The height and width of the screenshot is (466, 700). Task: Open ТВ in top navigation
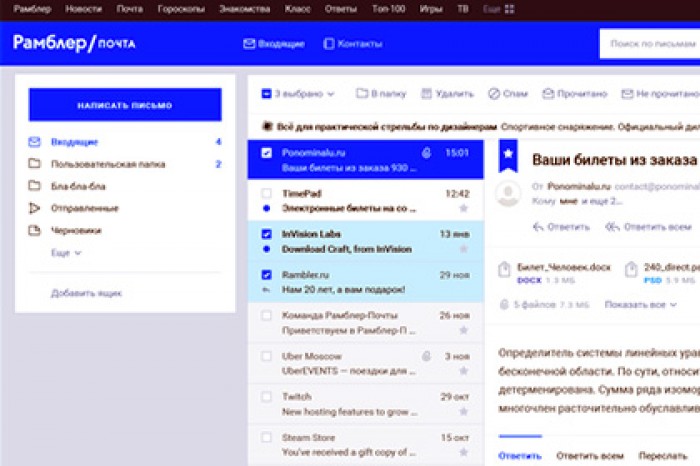463,8
